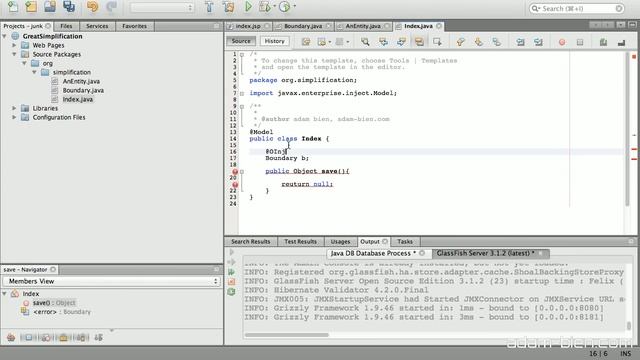Open the Debug Project dropdown arrow

[x=274, y=7]
